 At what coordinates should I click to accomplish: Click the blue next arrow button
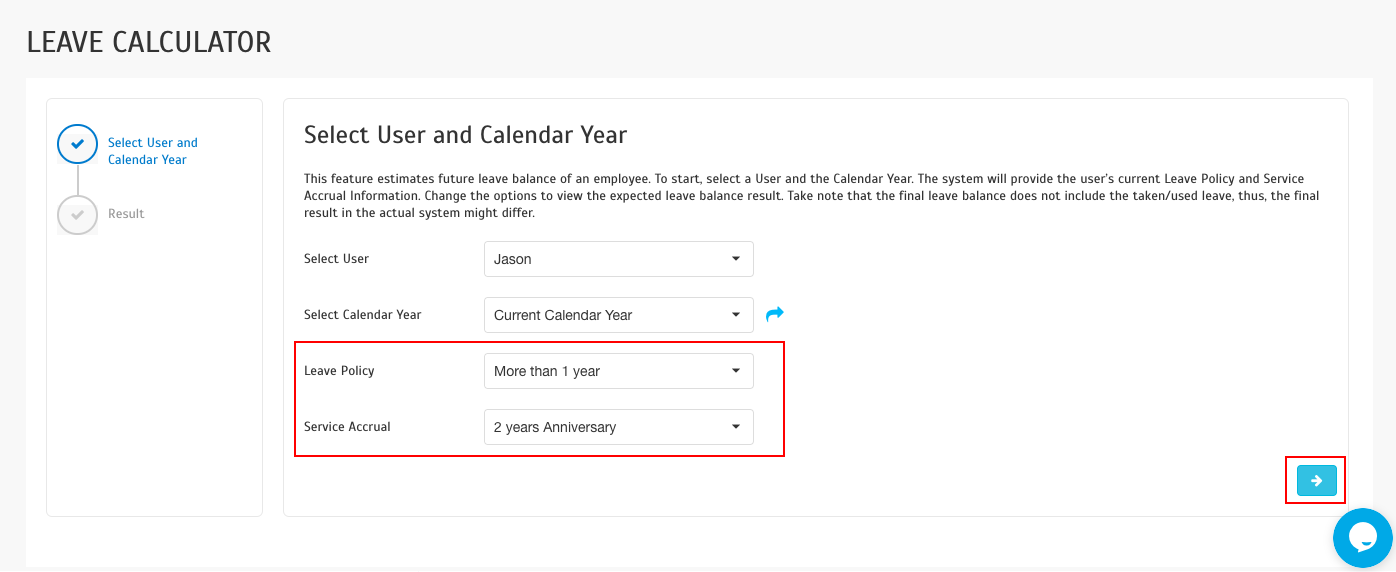[x=1316, y=481]
